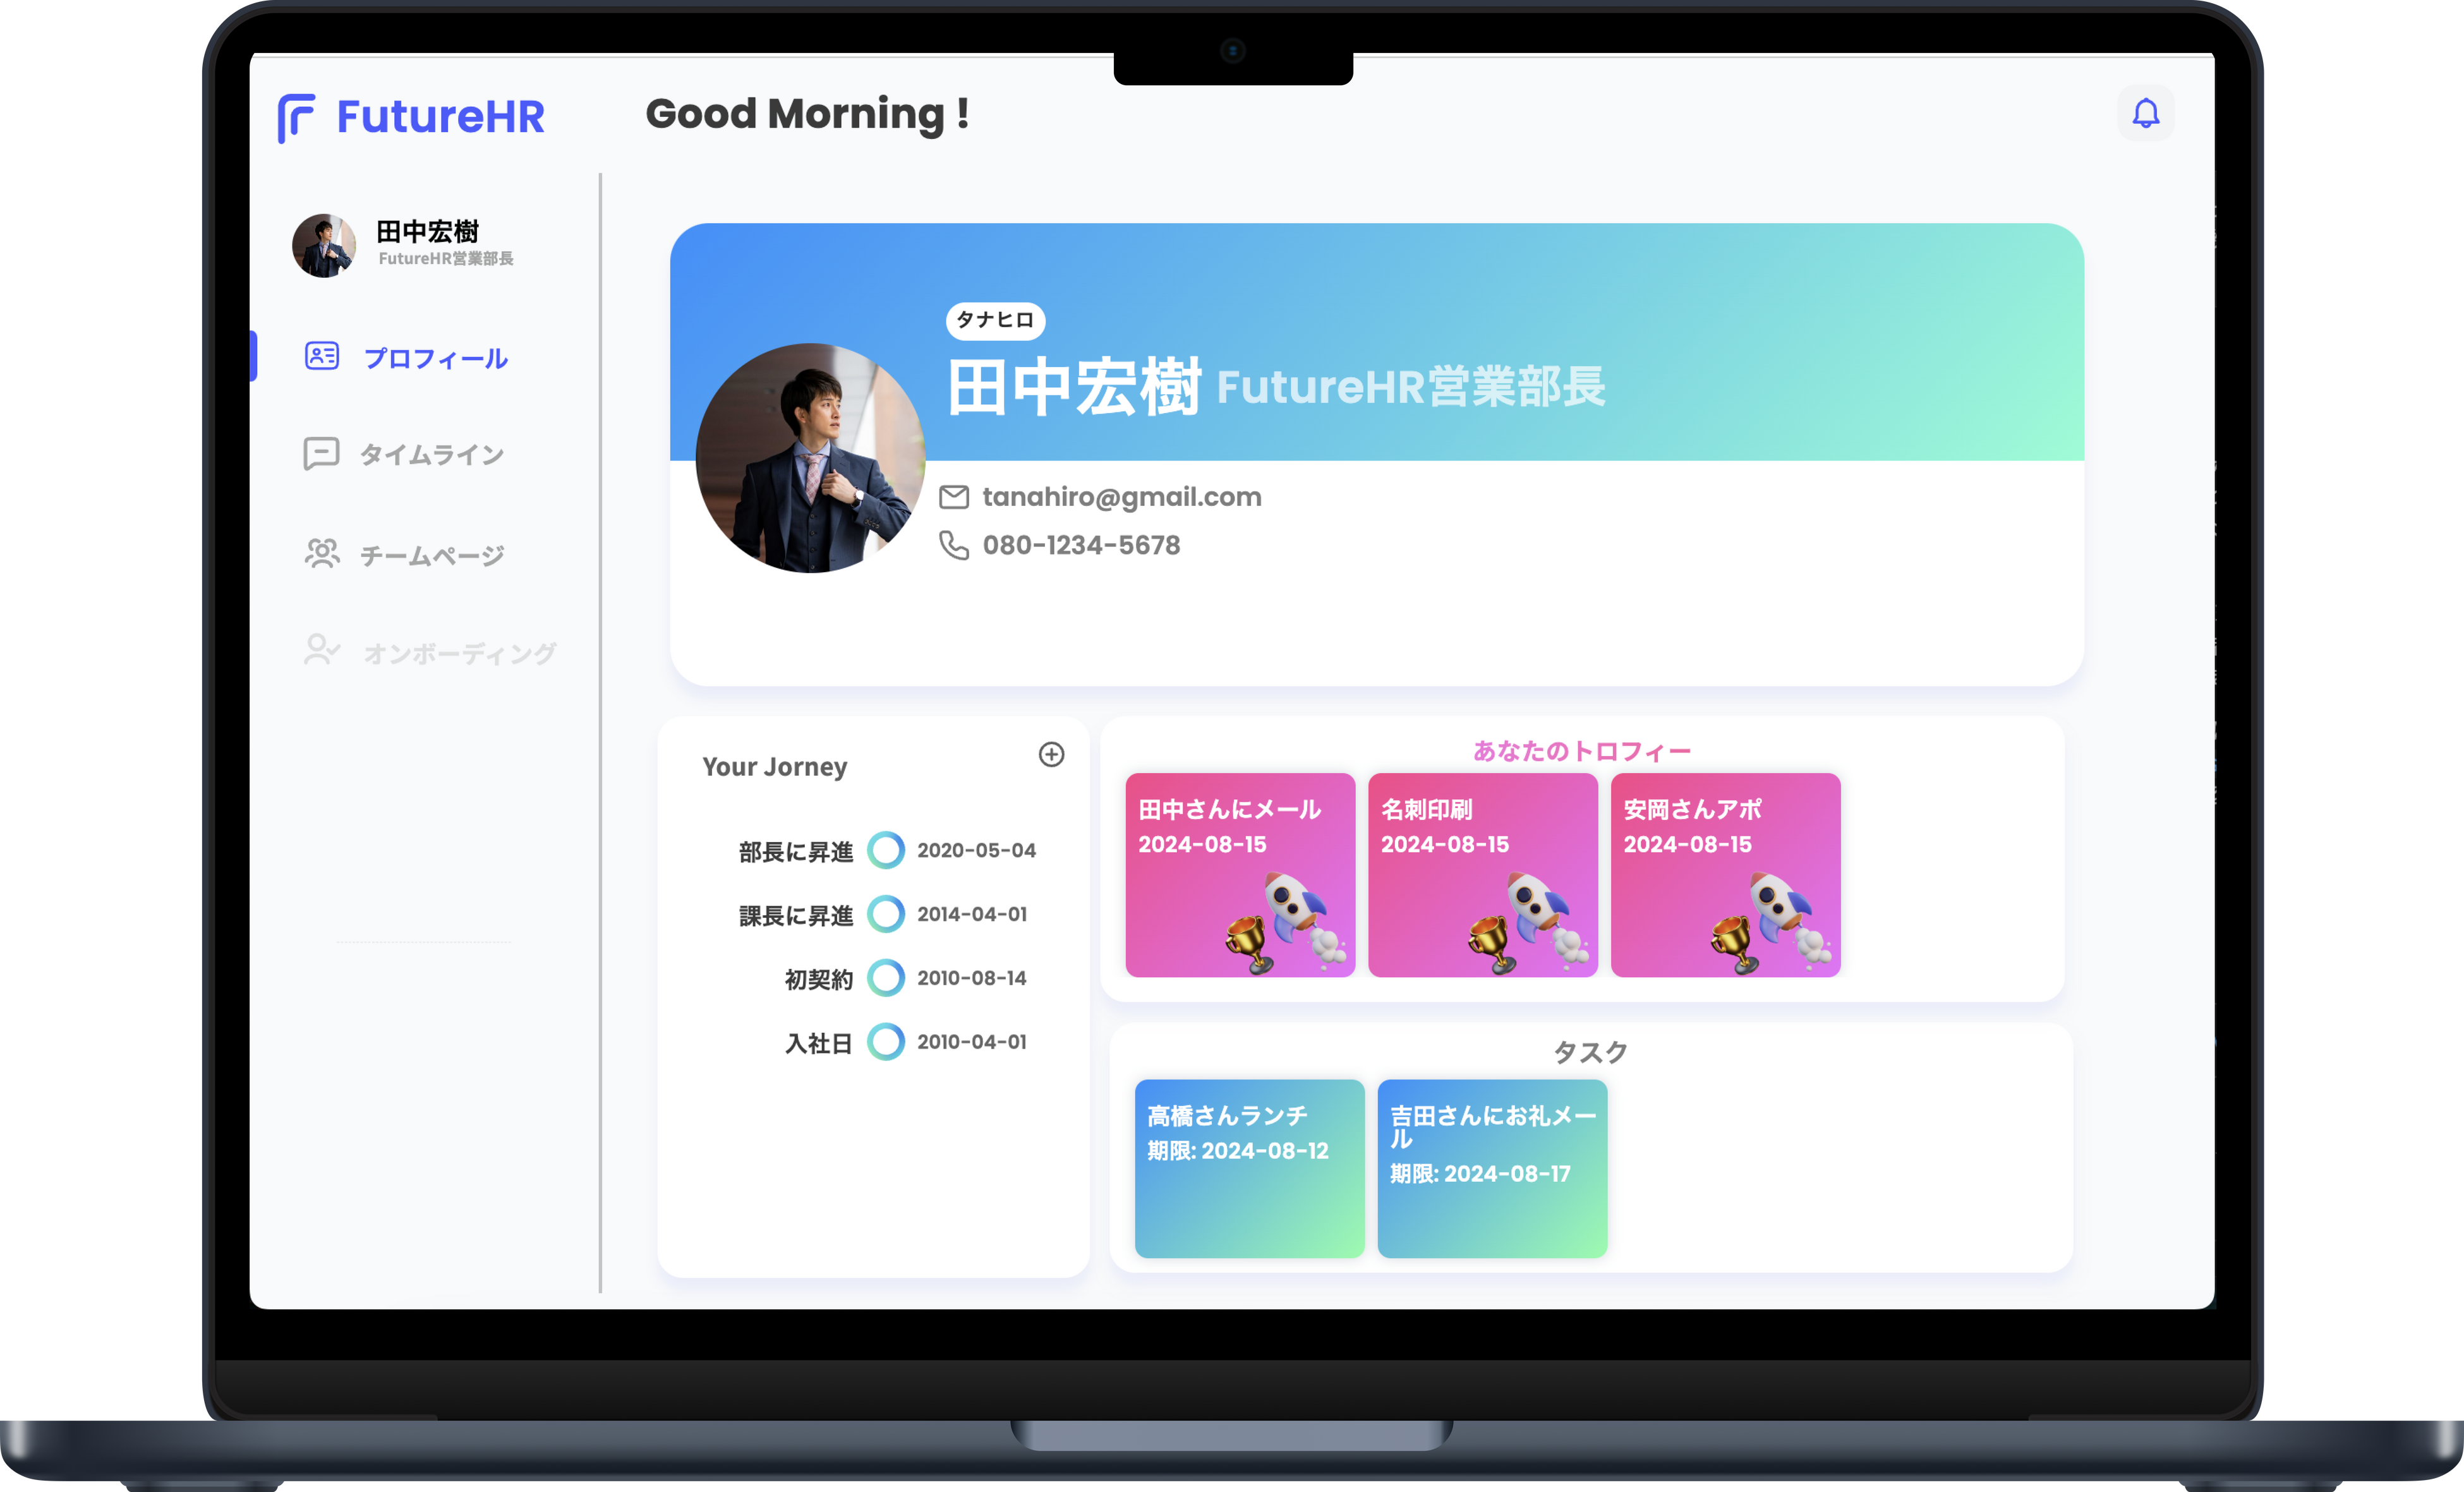Click the Good Morning ! greeting
The width and height of the screenshot is (2464, 1492).
point(807,114)
